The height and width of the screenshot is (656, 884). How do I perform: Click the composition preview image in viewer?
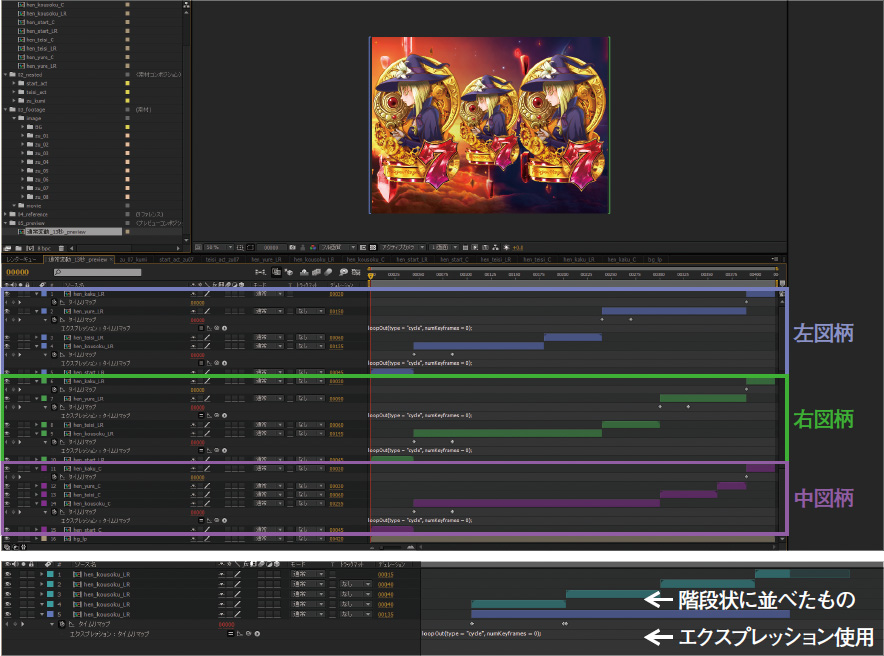489,125
